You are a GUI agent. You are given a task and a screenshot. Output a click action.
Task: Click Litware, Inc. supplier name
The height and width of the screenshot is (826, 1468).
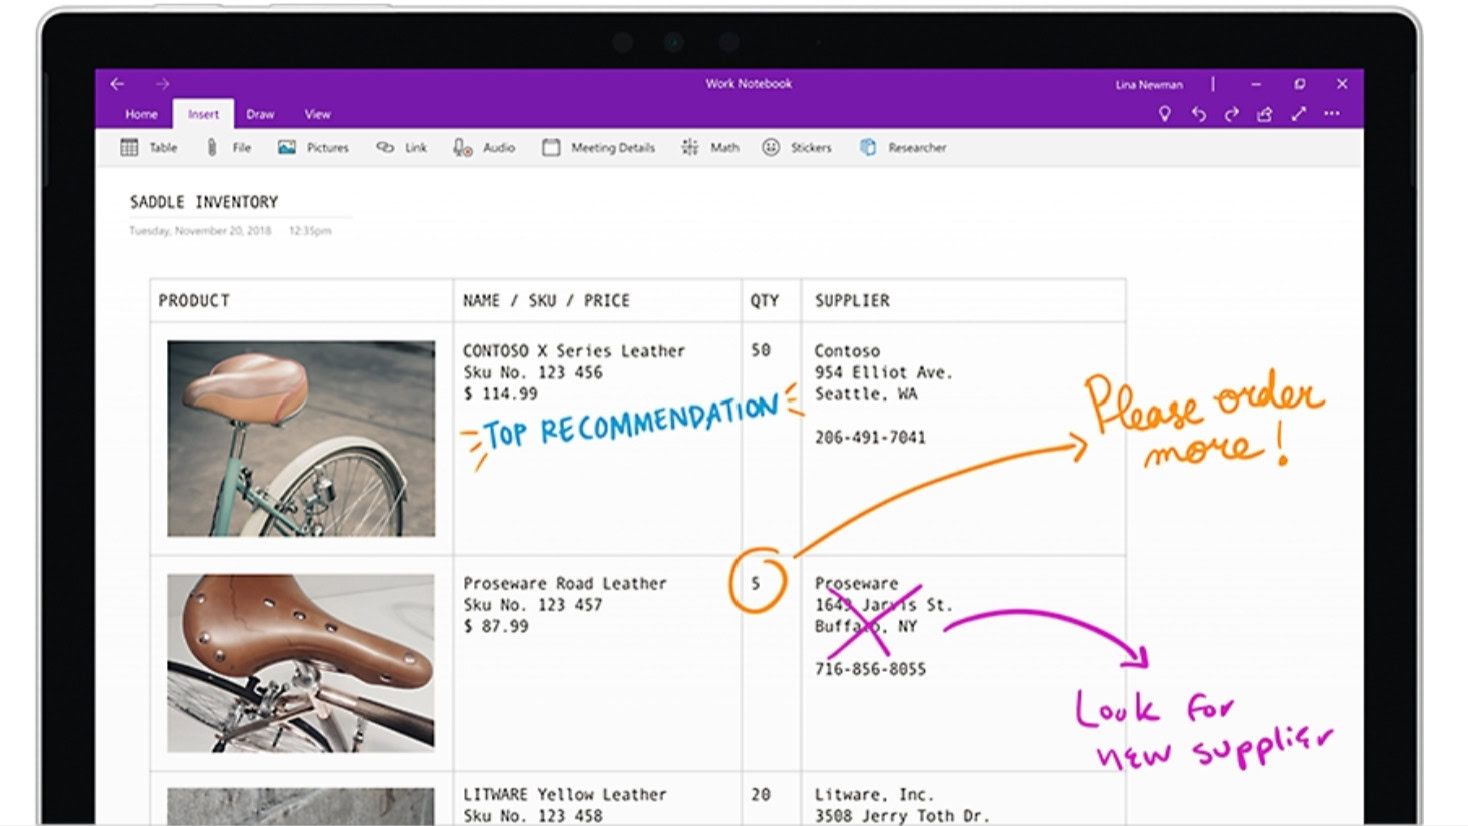pyautogui.click(x=873, y=795)
